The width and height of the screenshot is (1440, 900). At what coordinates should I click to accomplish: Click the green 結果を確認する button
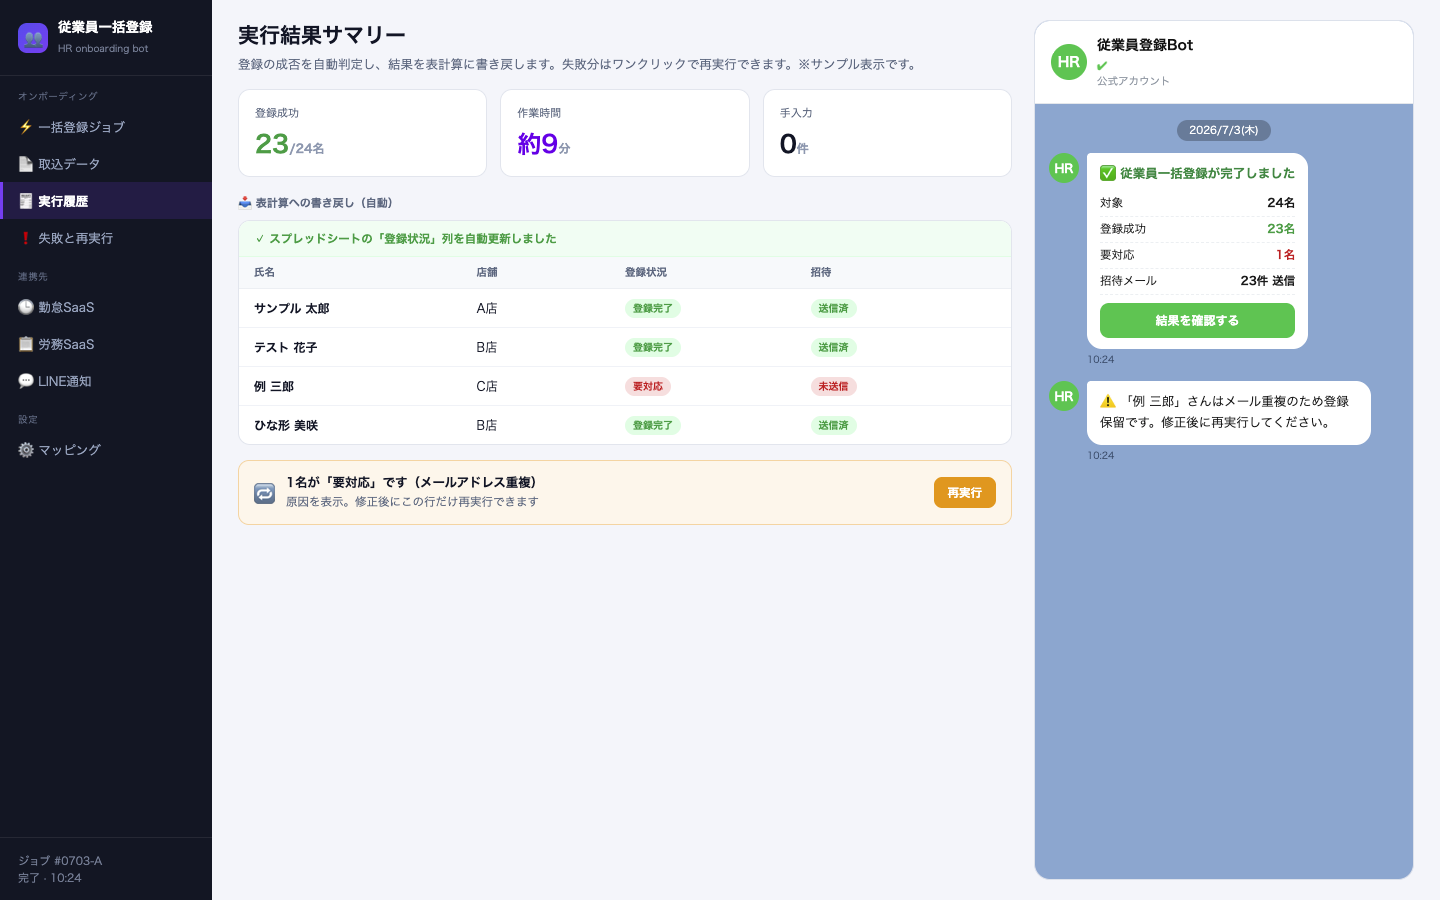1197,321
